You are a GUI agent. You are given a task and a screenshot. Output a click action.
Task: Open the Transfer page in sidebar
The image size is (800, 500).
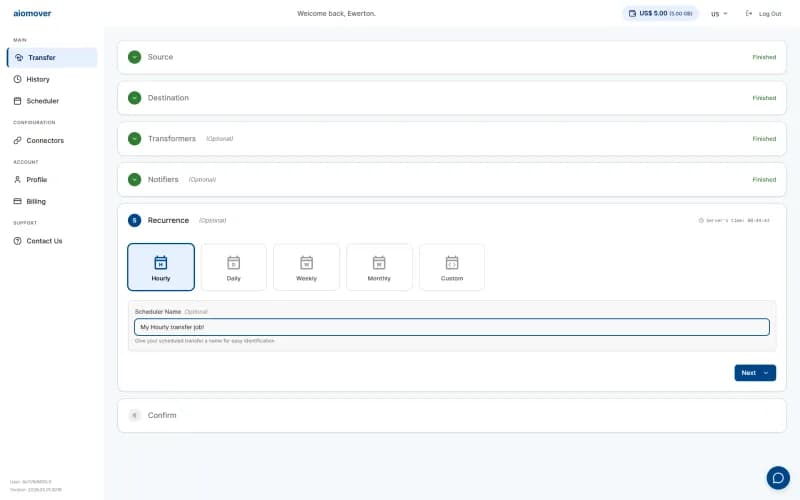(52, 58)
